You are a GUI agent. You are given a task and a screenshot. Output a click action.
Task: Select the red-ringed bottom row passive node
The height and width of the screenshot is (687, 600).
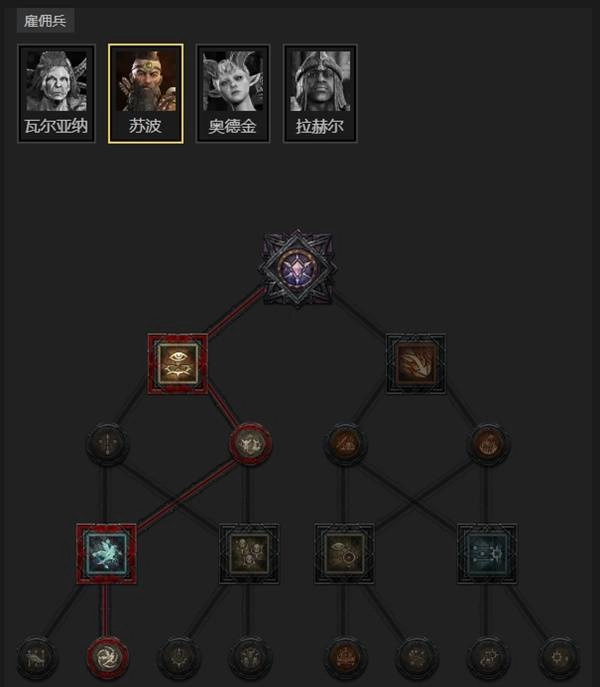[107, 658]
